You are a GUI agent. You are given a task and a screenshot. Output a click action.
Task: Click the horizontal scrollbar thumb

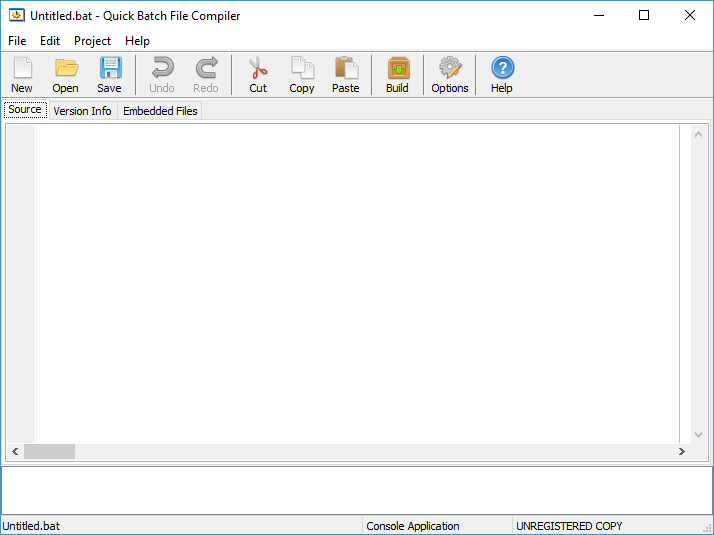[49, 452]
